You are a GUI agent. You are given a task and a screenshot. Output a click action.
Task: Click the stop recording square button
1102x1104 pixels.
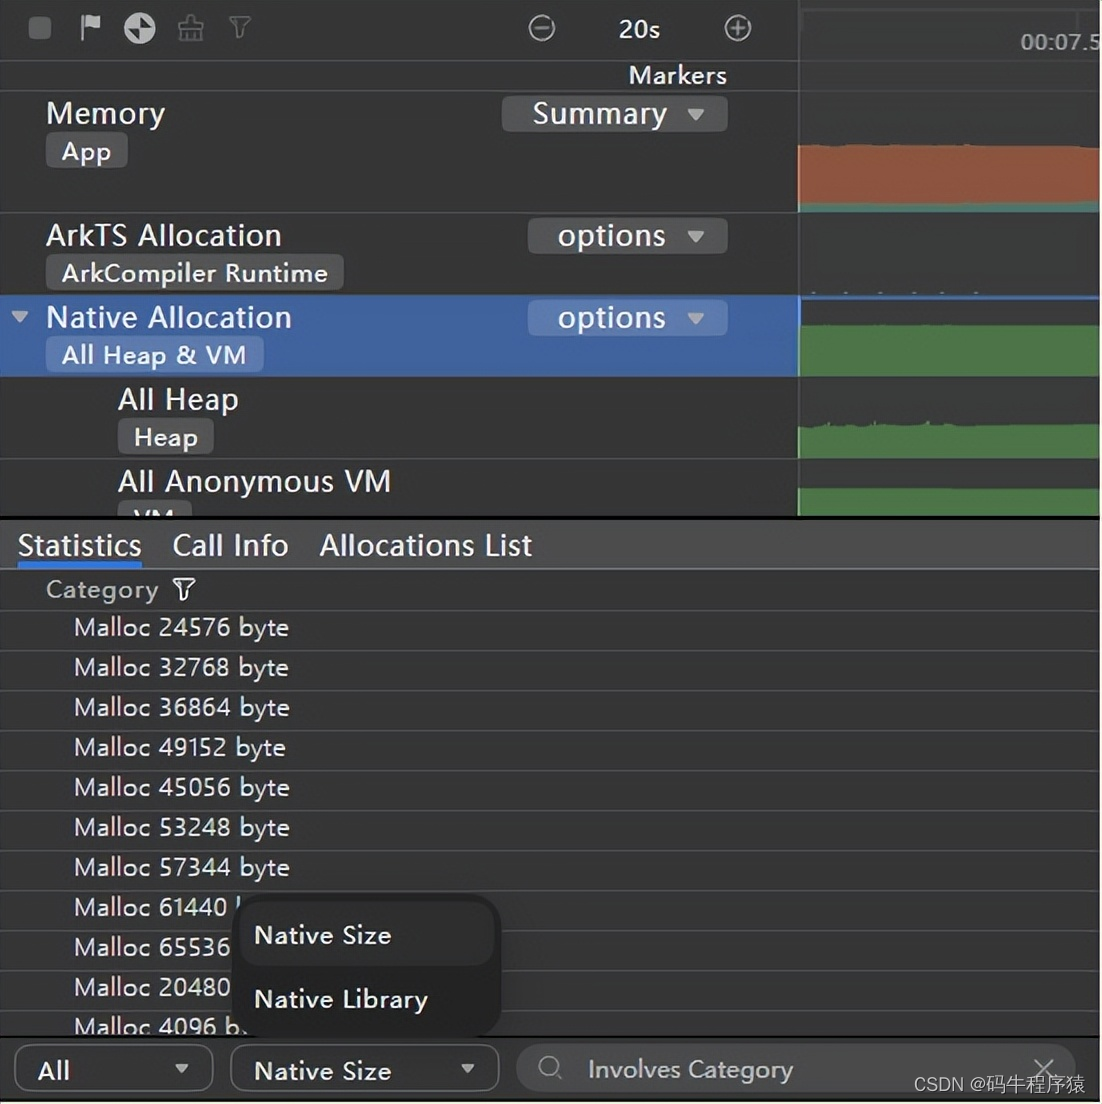point(39,28)
